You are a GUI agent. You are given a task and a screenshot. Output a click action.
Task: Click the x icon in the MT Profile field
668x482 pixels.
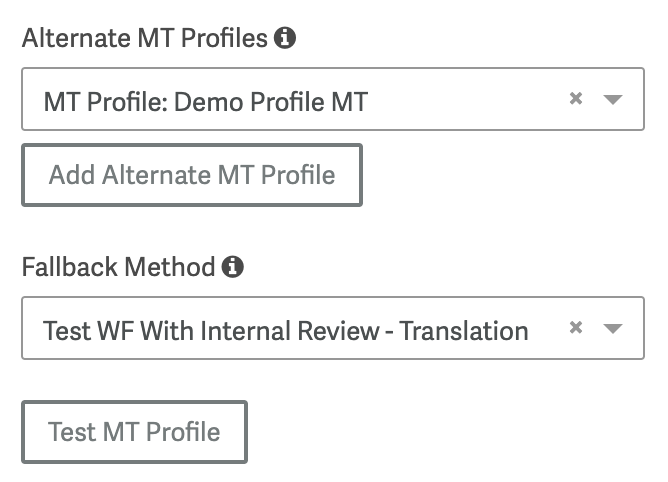576,98
